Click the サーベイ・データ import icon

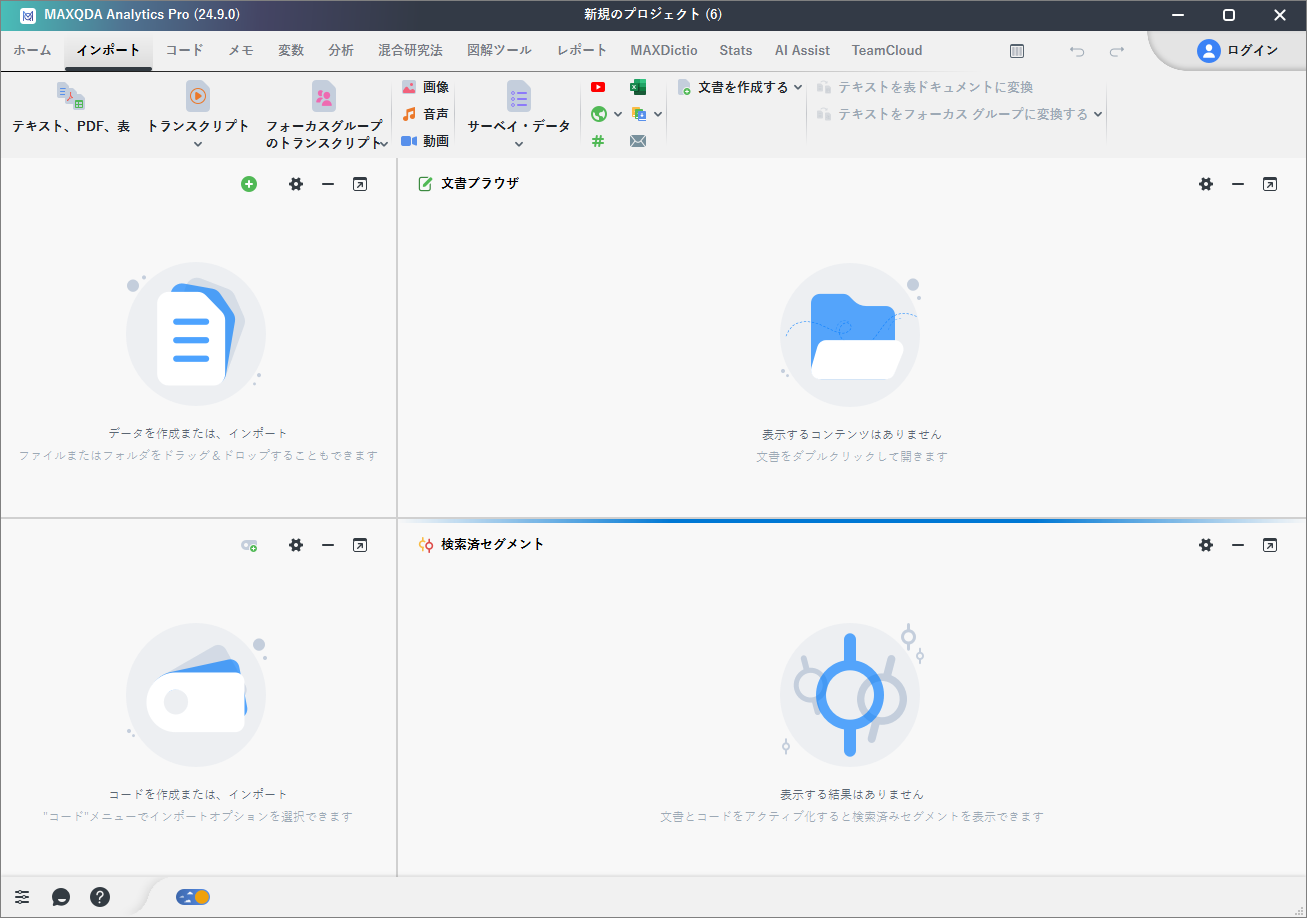point(519,96)
